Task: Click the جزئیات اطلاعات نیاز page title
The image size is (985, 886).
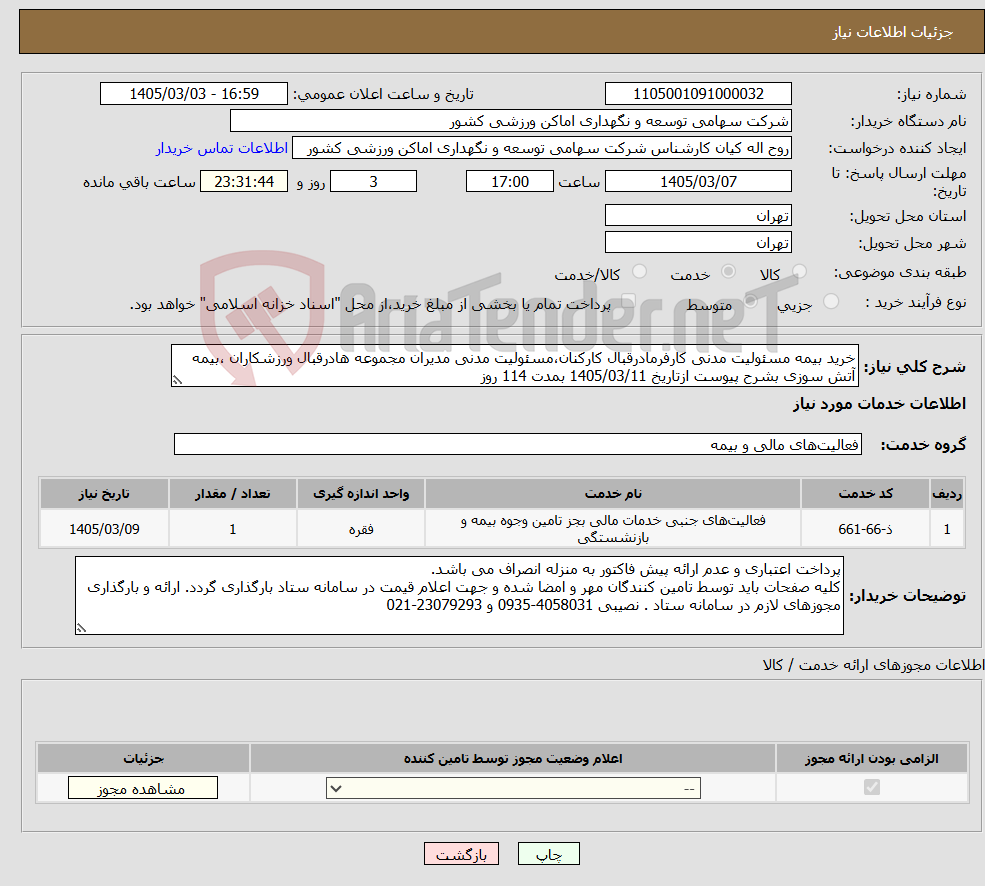Action: (893, 32)
